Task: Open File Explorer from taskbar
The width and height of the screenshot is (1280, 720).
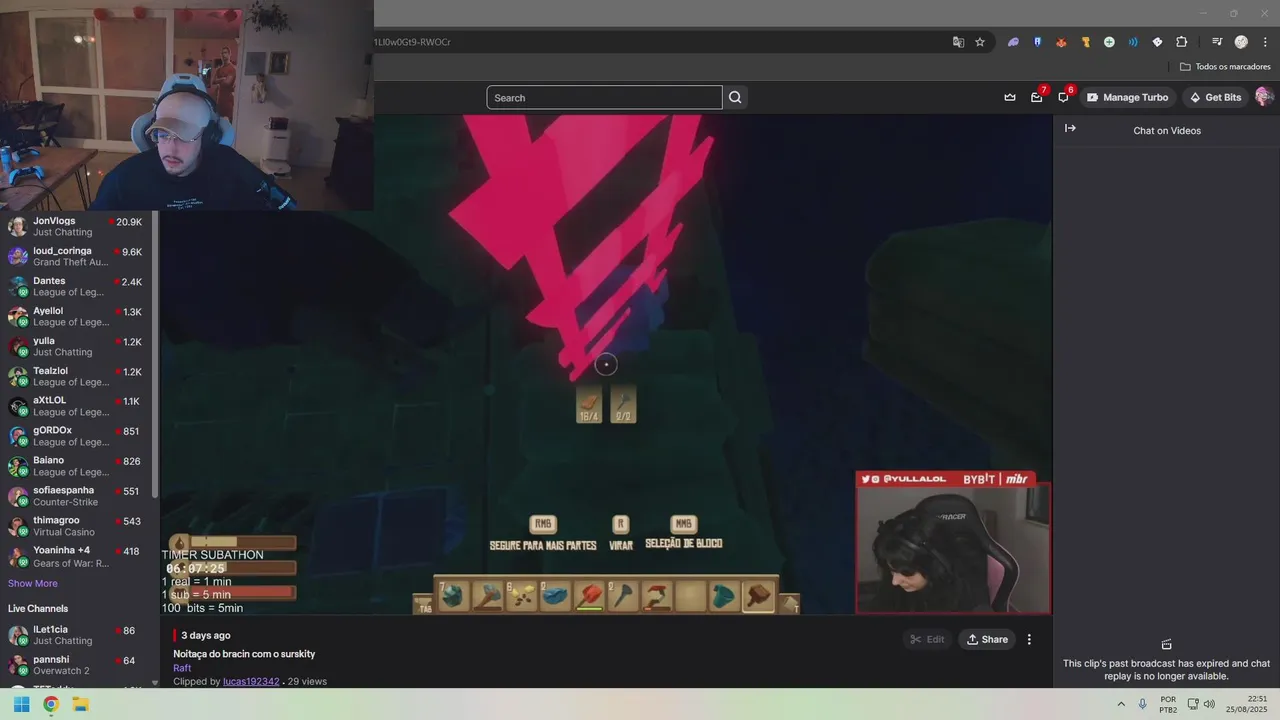Action: point(81,704)
